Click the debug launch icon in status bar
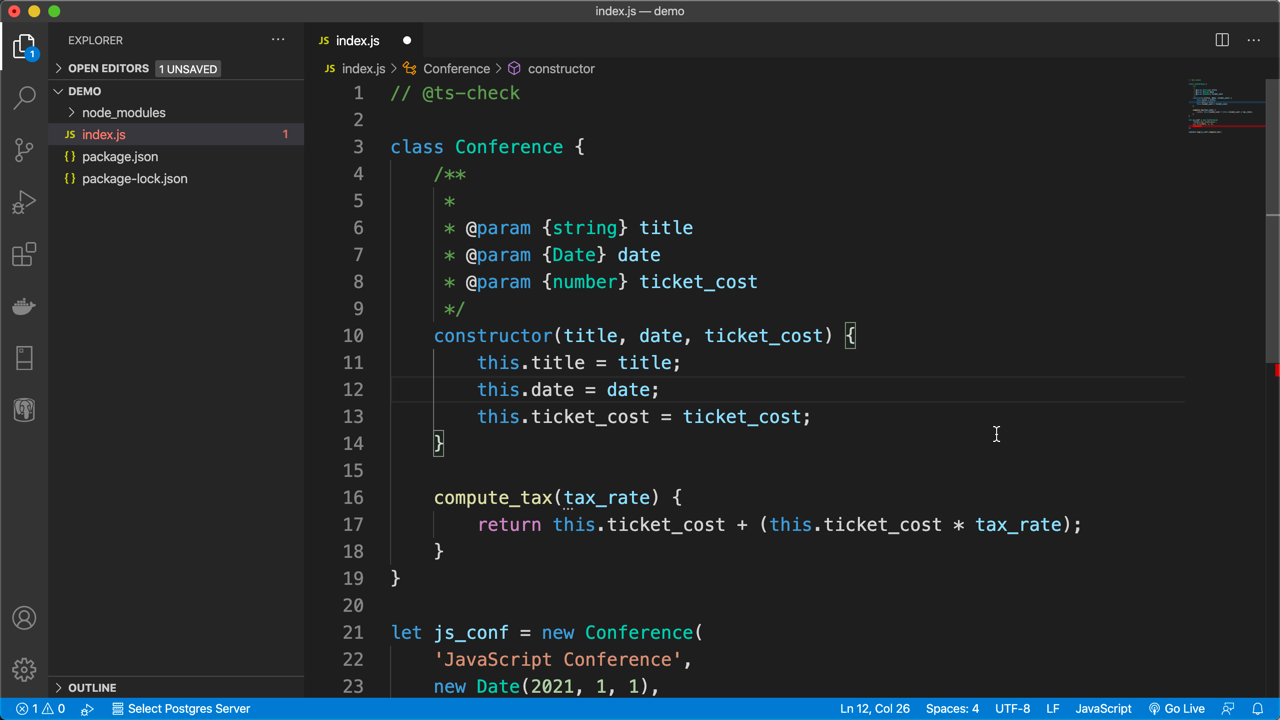 (x=88, y=708)
